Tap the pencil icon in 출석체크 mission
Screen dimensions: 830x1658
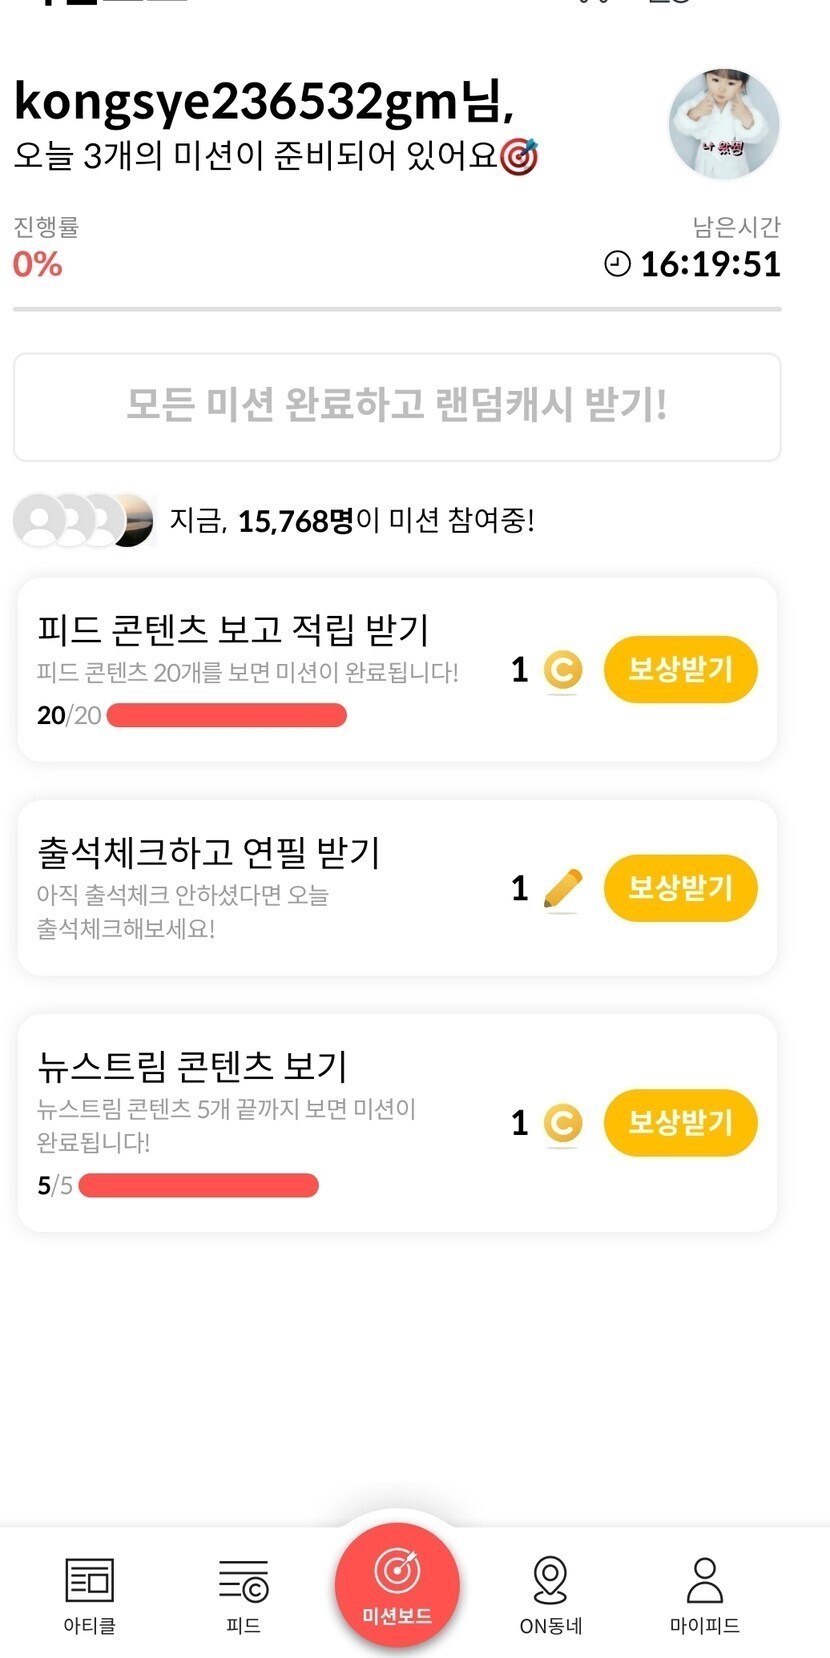[563, 888]
